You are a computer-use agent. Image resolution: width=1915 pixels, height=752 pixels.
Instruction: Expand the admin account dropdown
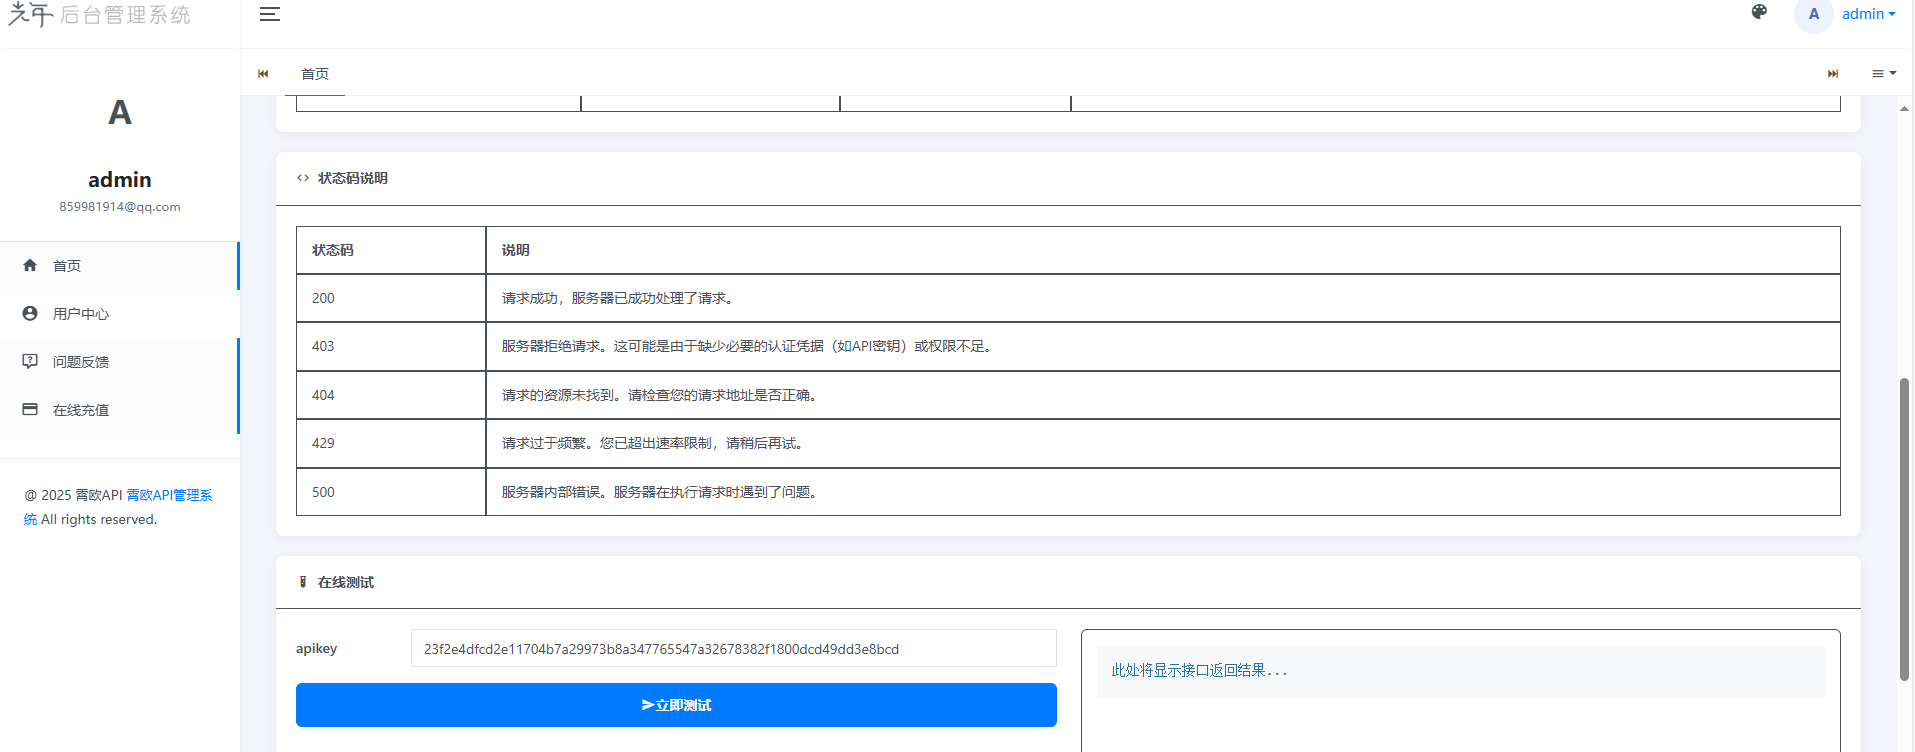pyautogui.click(x=1868, y=14)
